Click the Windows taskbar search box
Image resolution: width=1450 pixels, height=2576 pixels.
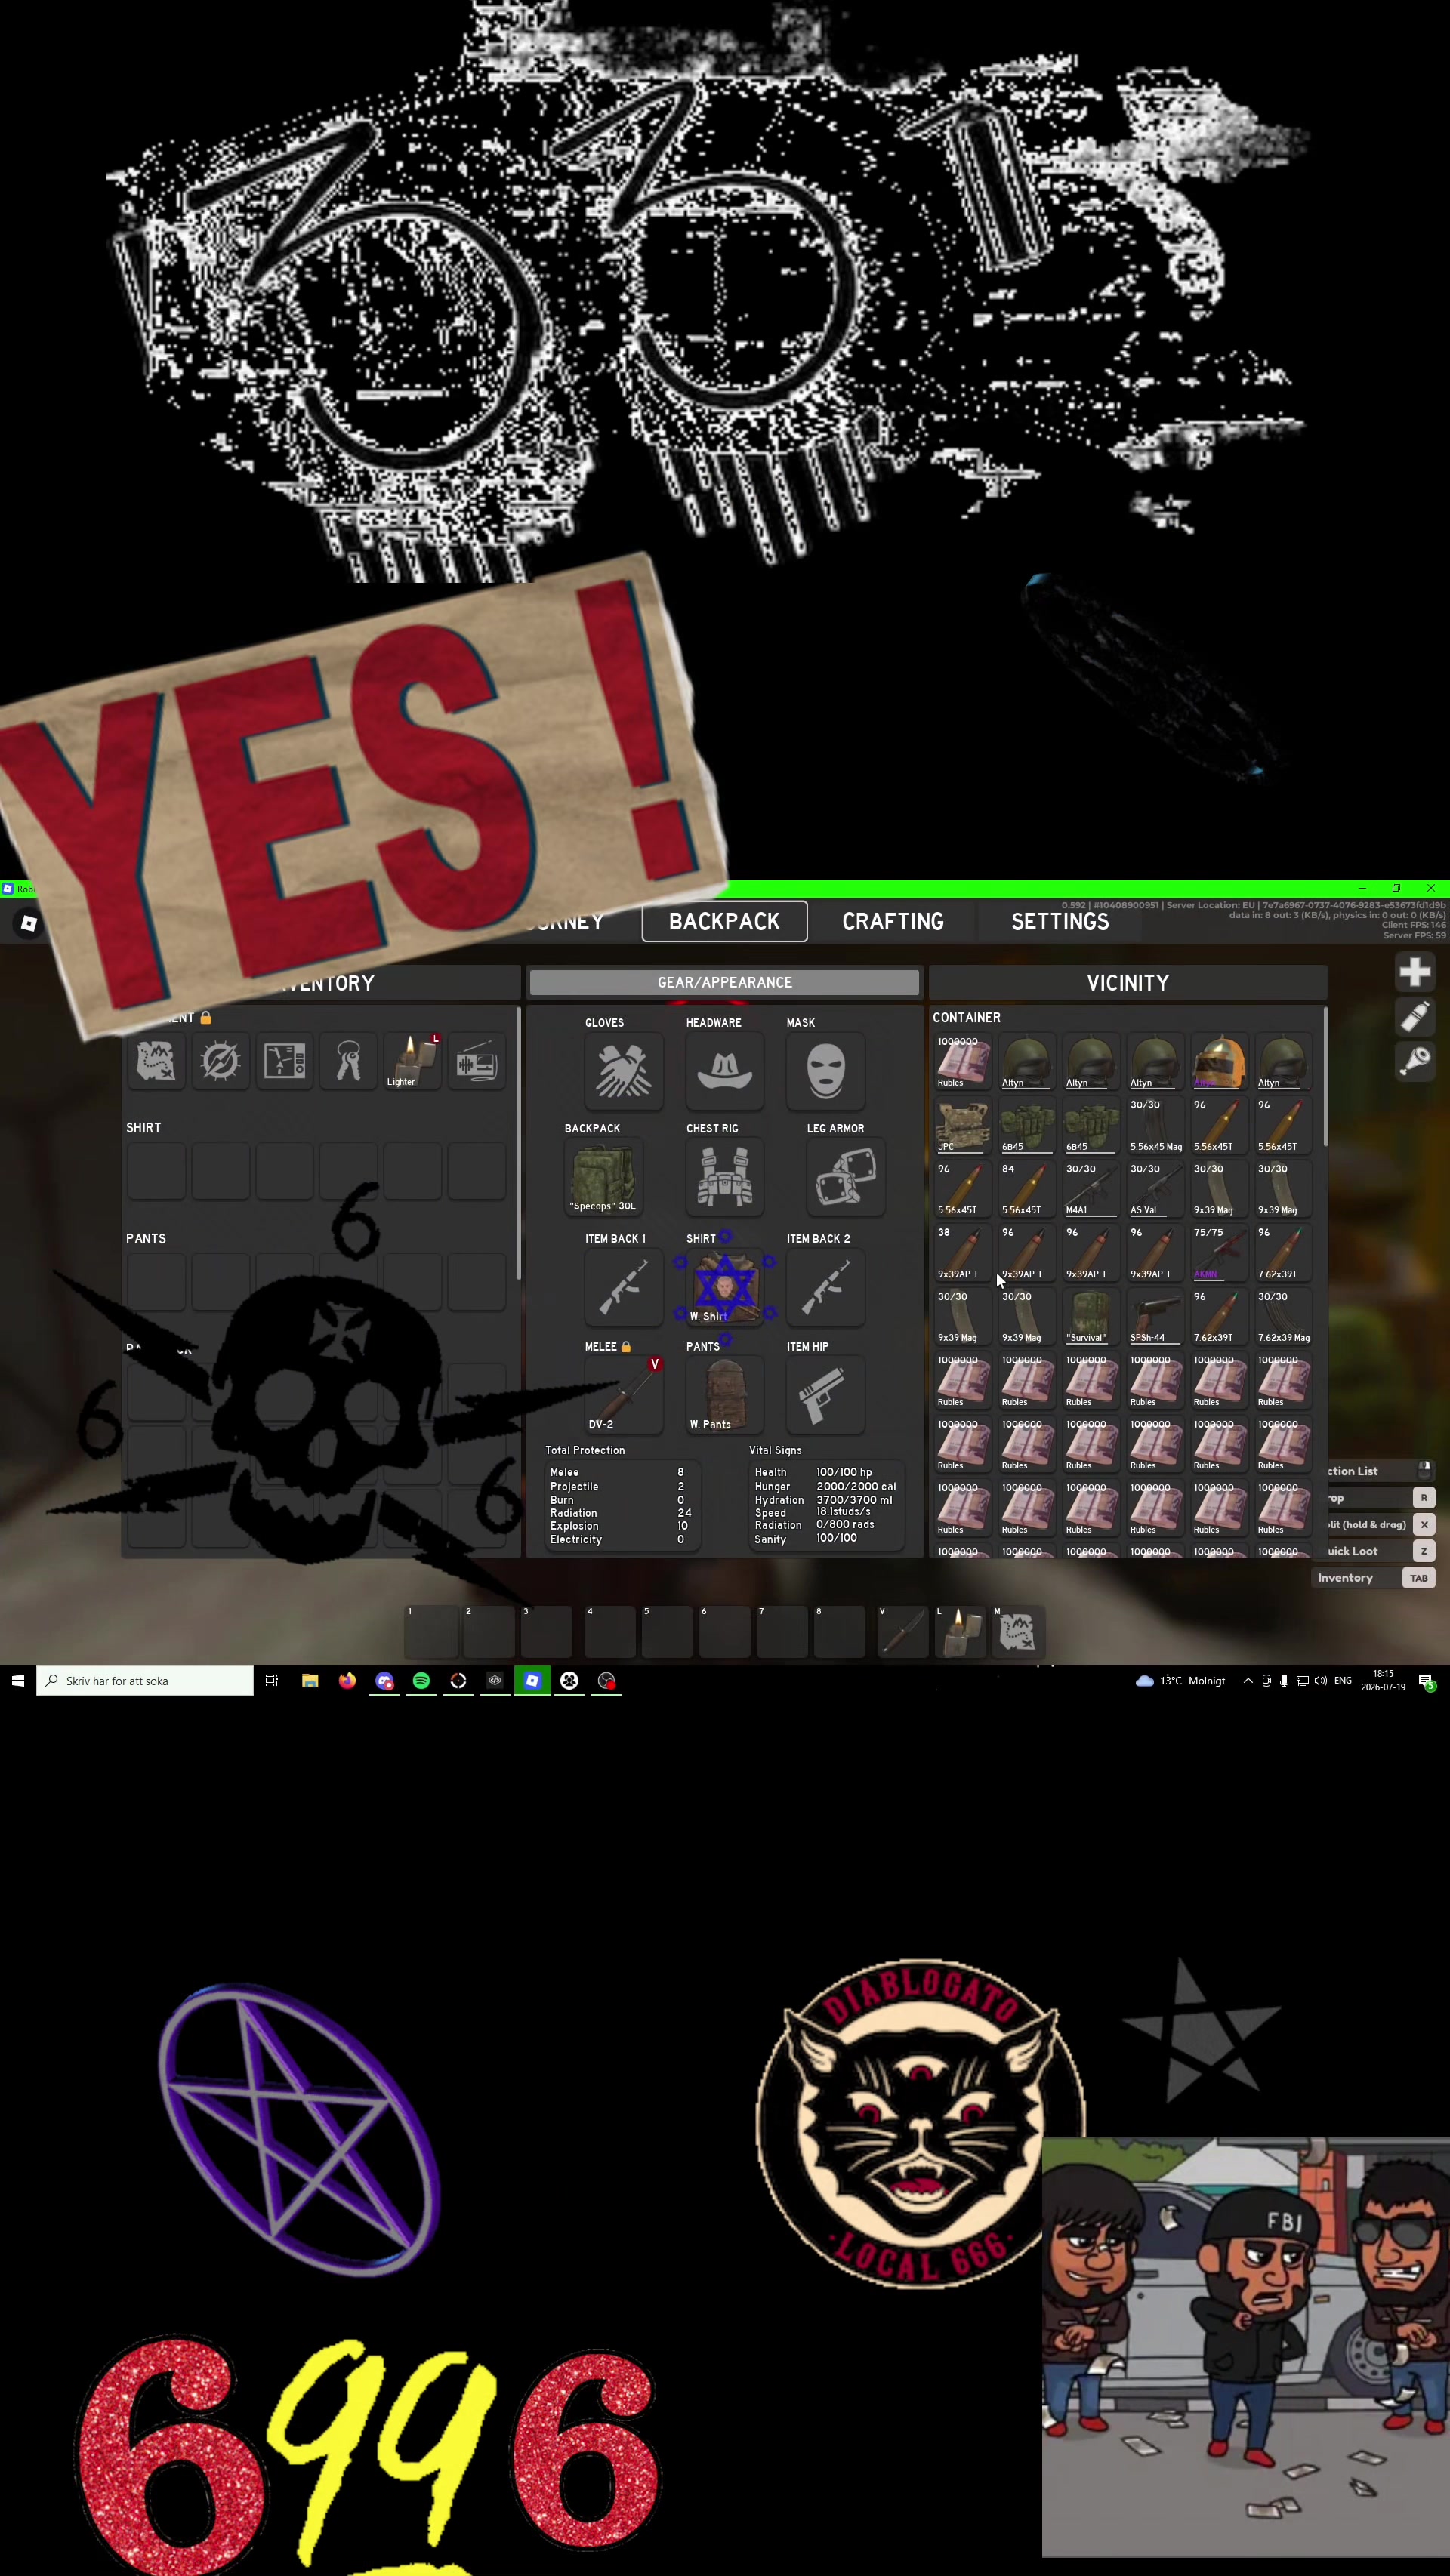click(145, 1681)
